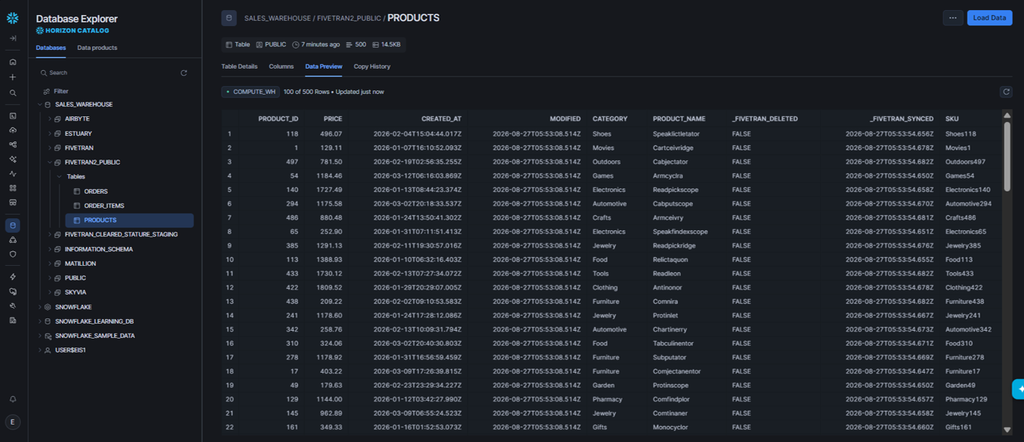Click the Snowflake logo in the sidebar
The width and height of the screenshot is (1024, 442).
[12, 18]
